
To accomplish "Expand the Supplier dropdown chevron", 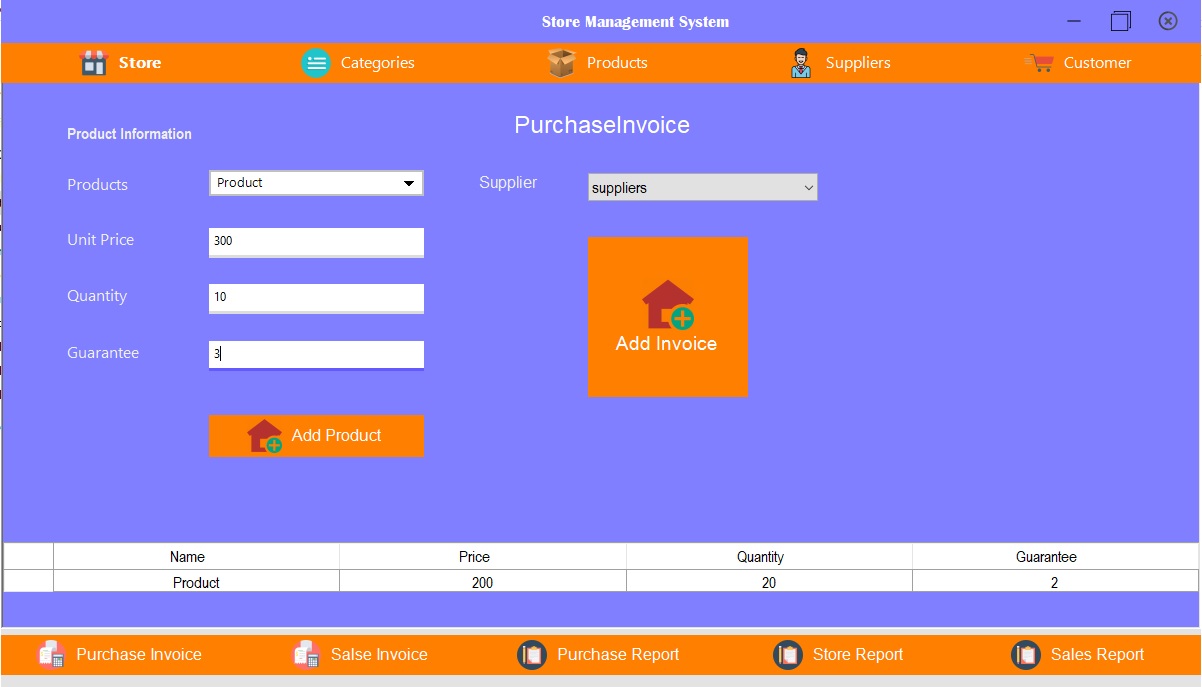I will [x=809, y=188].
